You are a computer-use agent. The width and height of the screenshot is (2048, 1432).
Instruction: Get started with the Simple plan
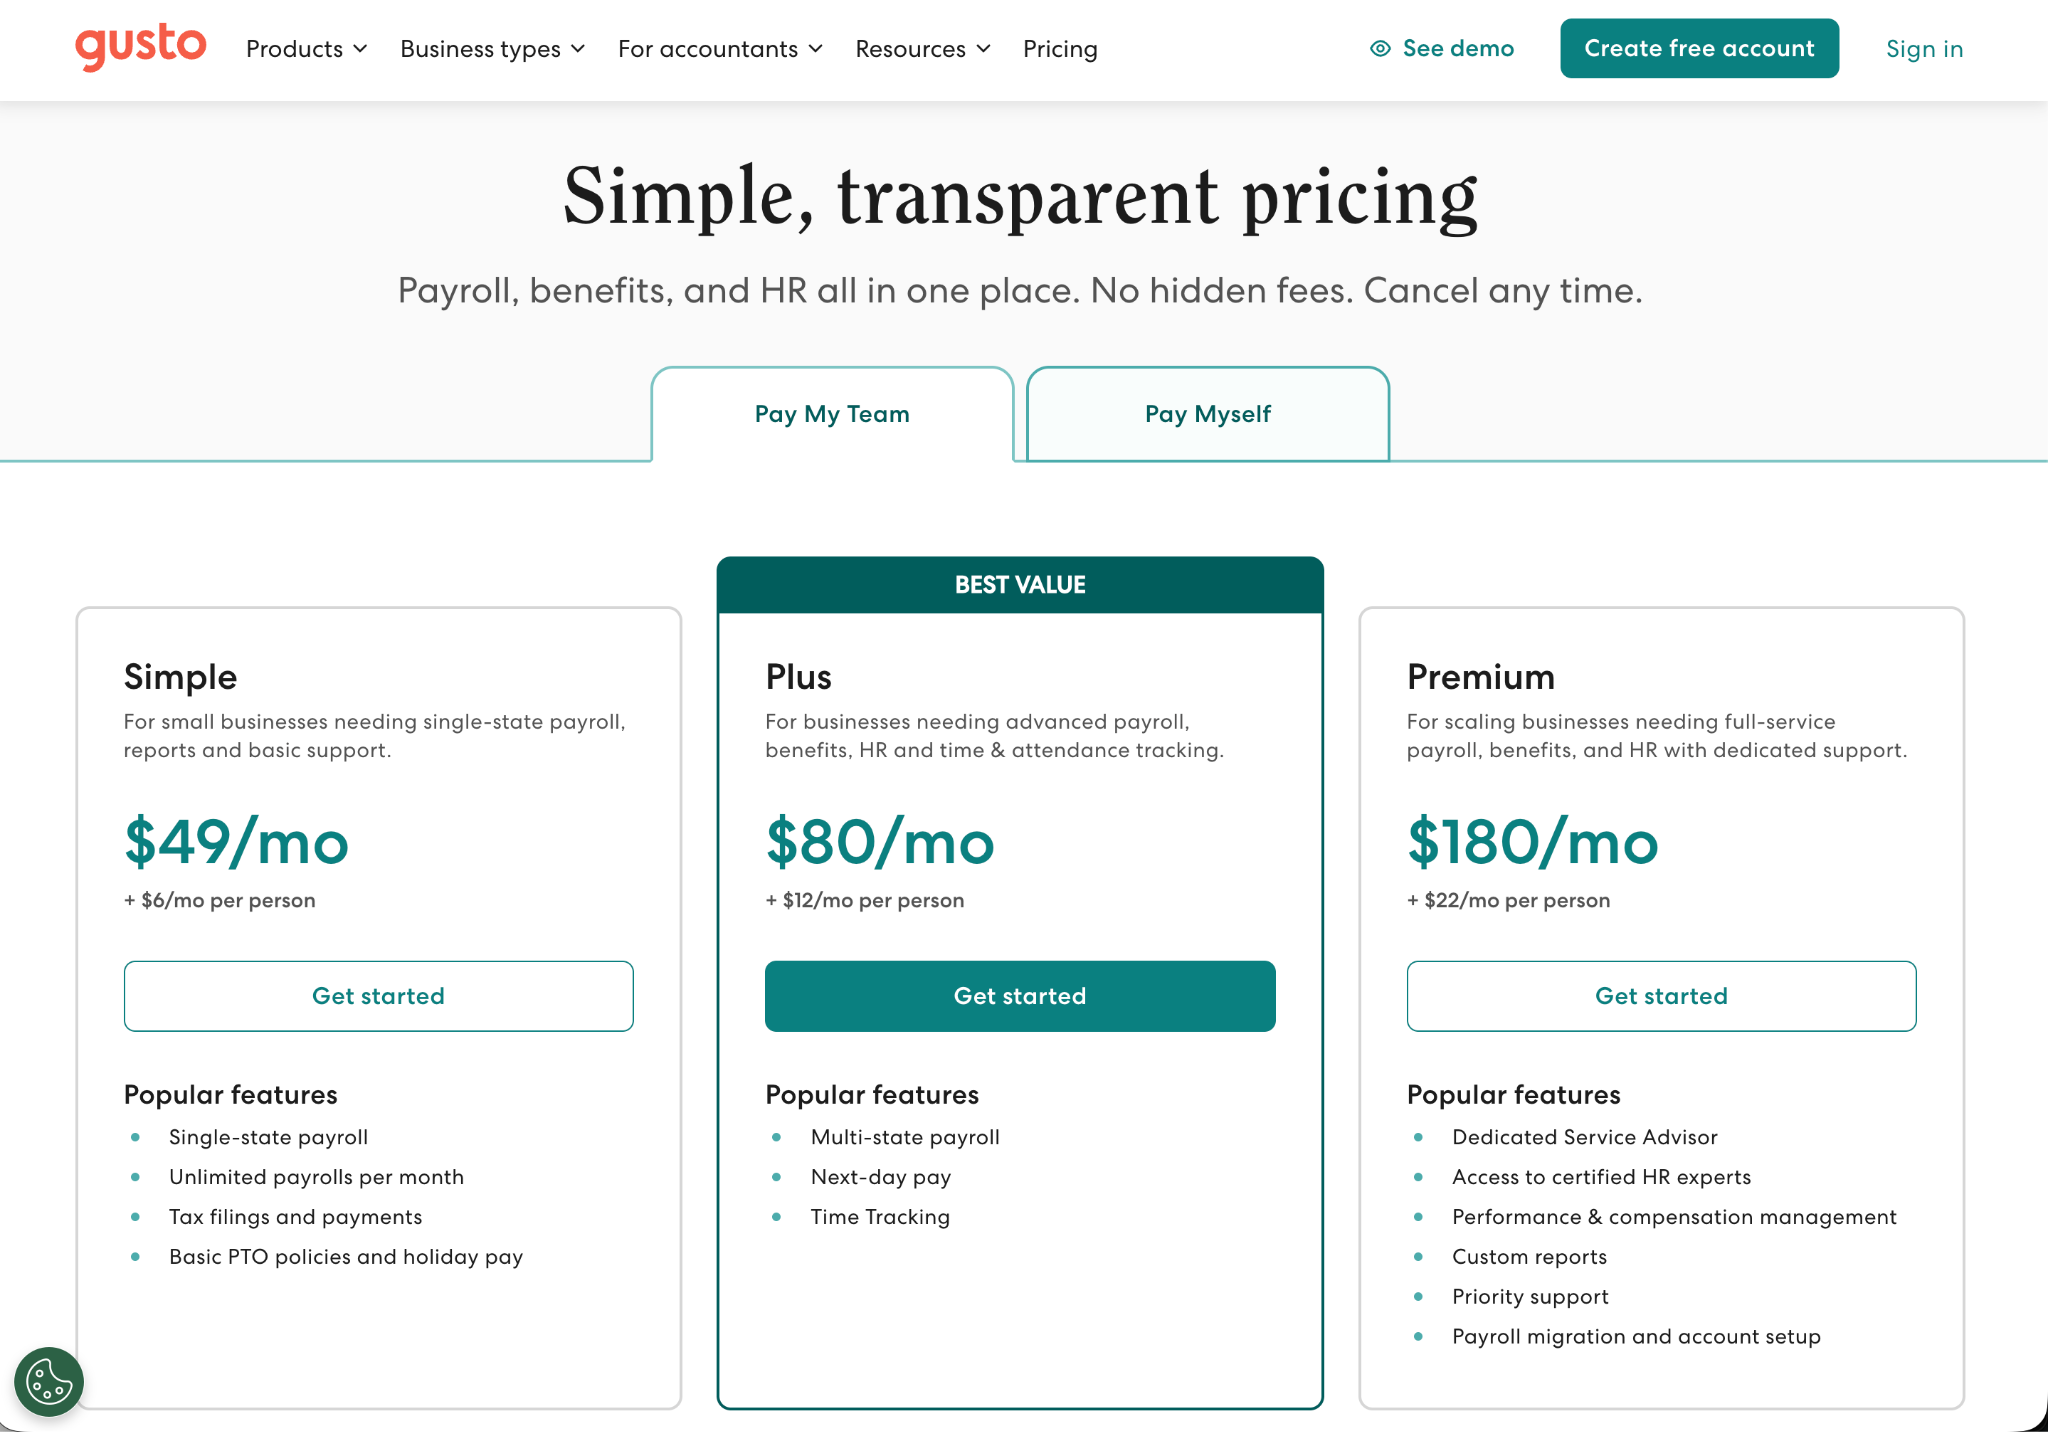coord(378,996)
